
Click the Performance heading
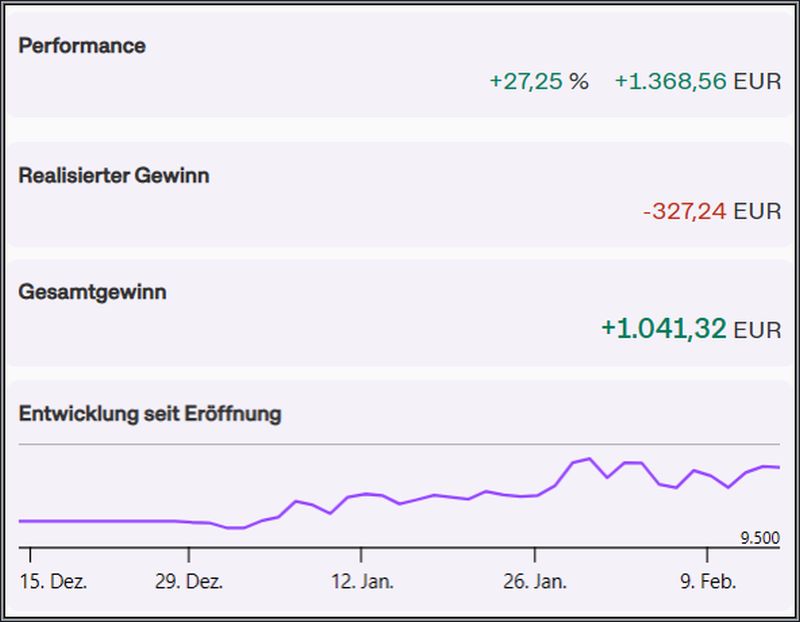82,46
